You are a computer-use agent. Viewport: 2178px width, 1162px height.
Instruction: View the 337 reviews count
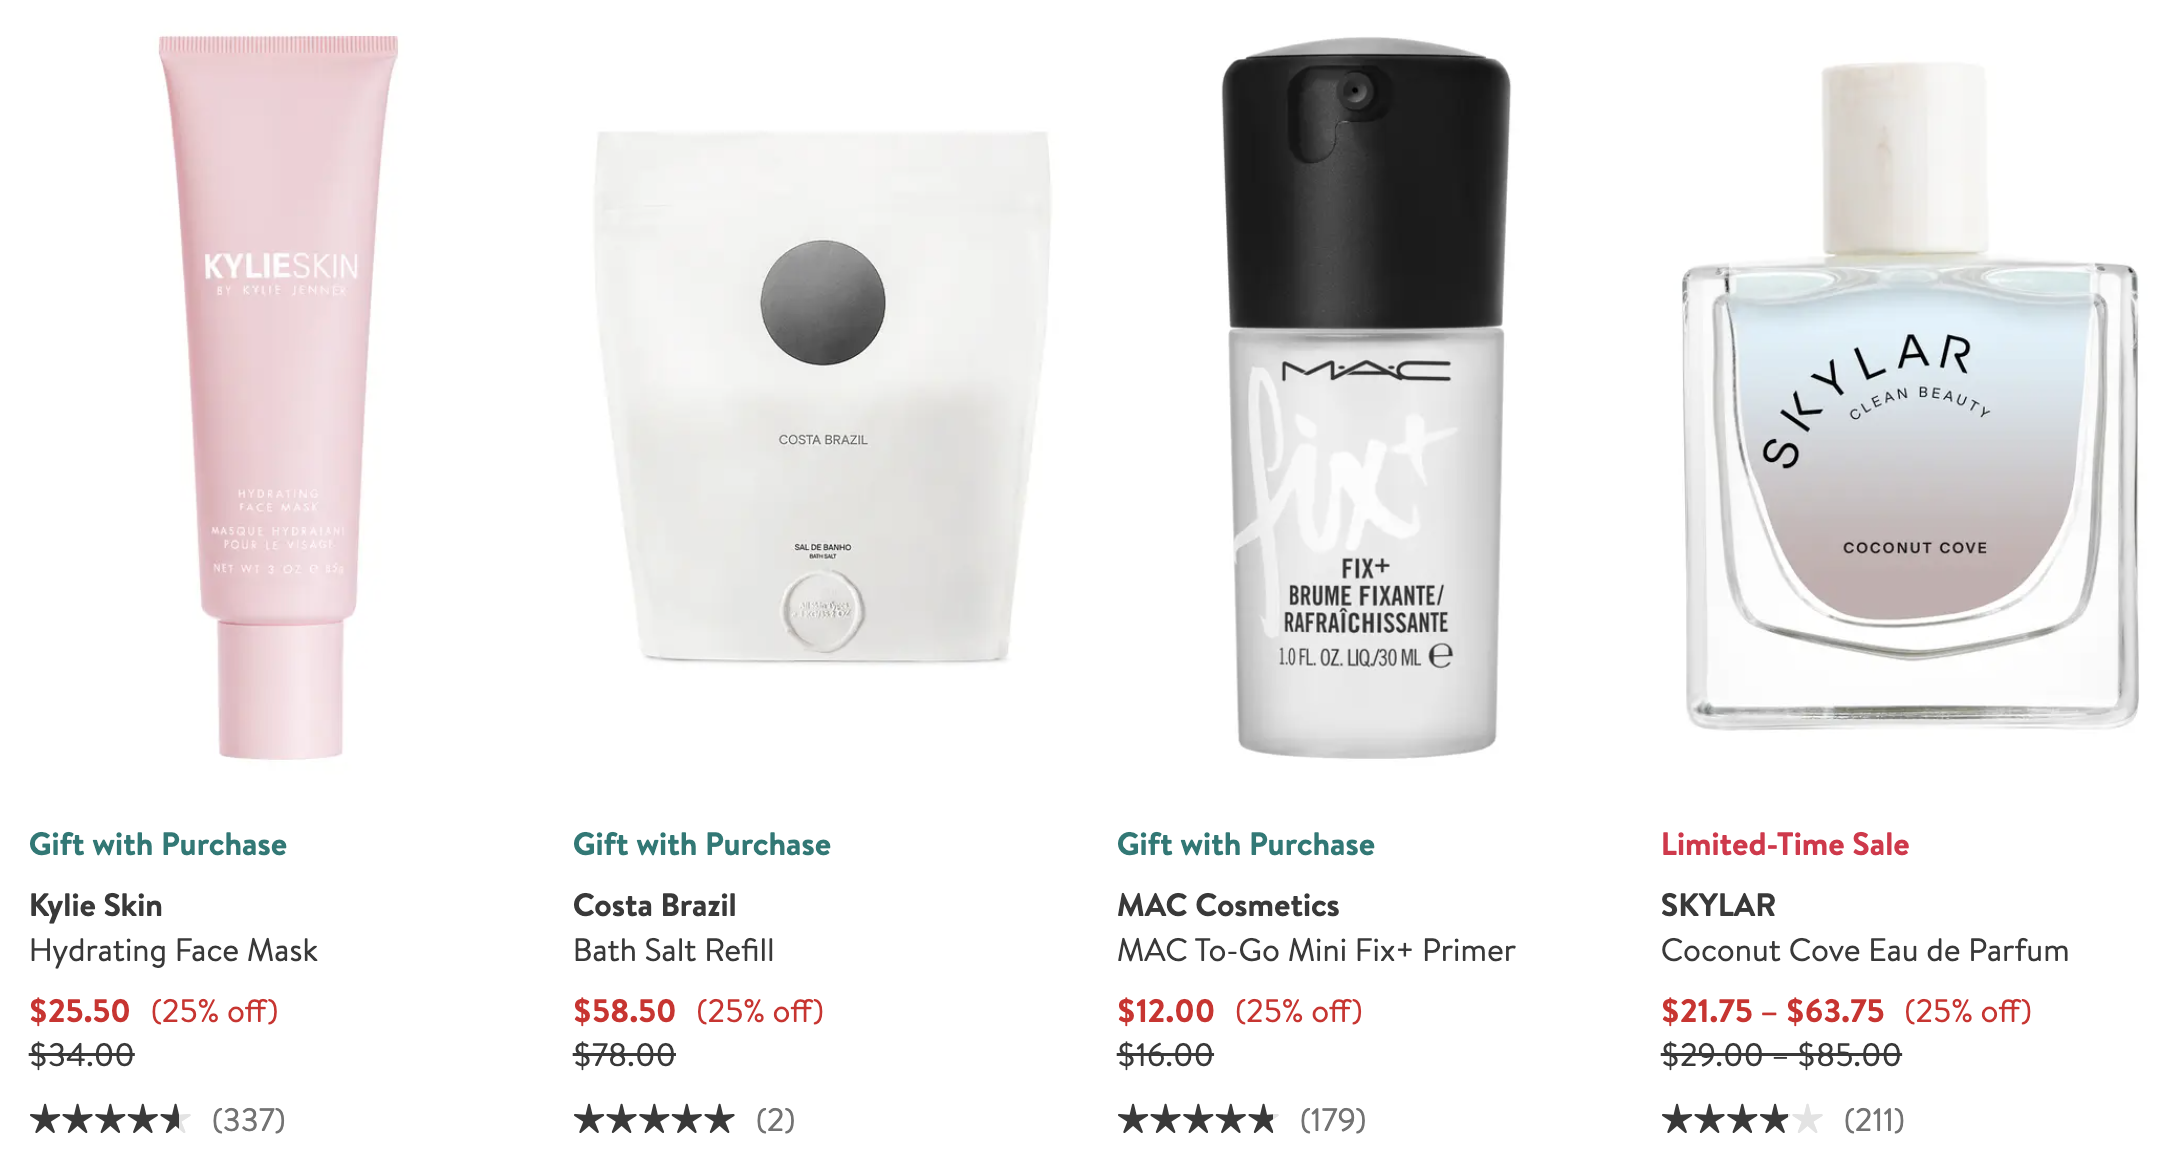(x=249, y=1120)
